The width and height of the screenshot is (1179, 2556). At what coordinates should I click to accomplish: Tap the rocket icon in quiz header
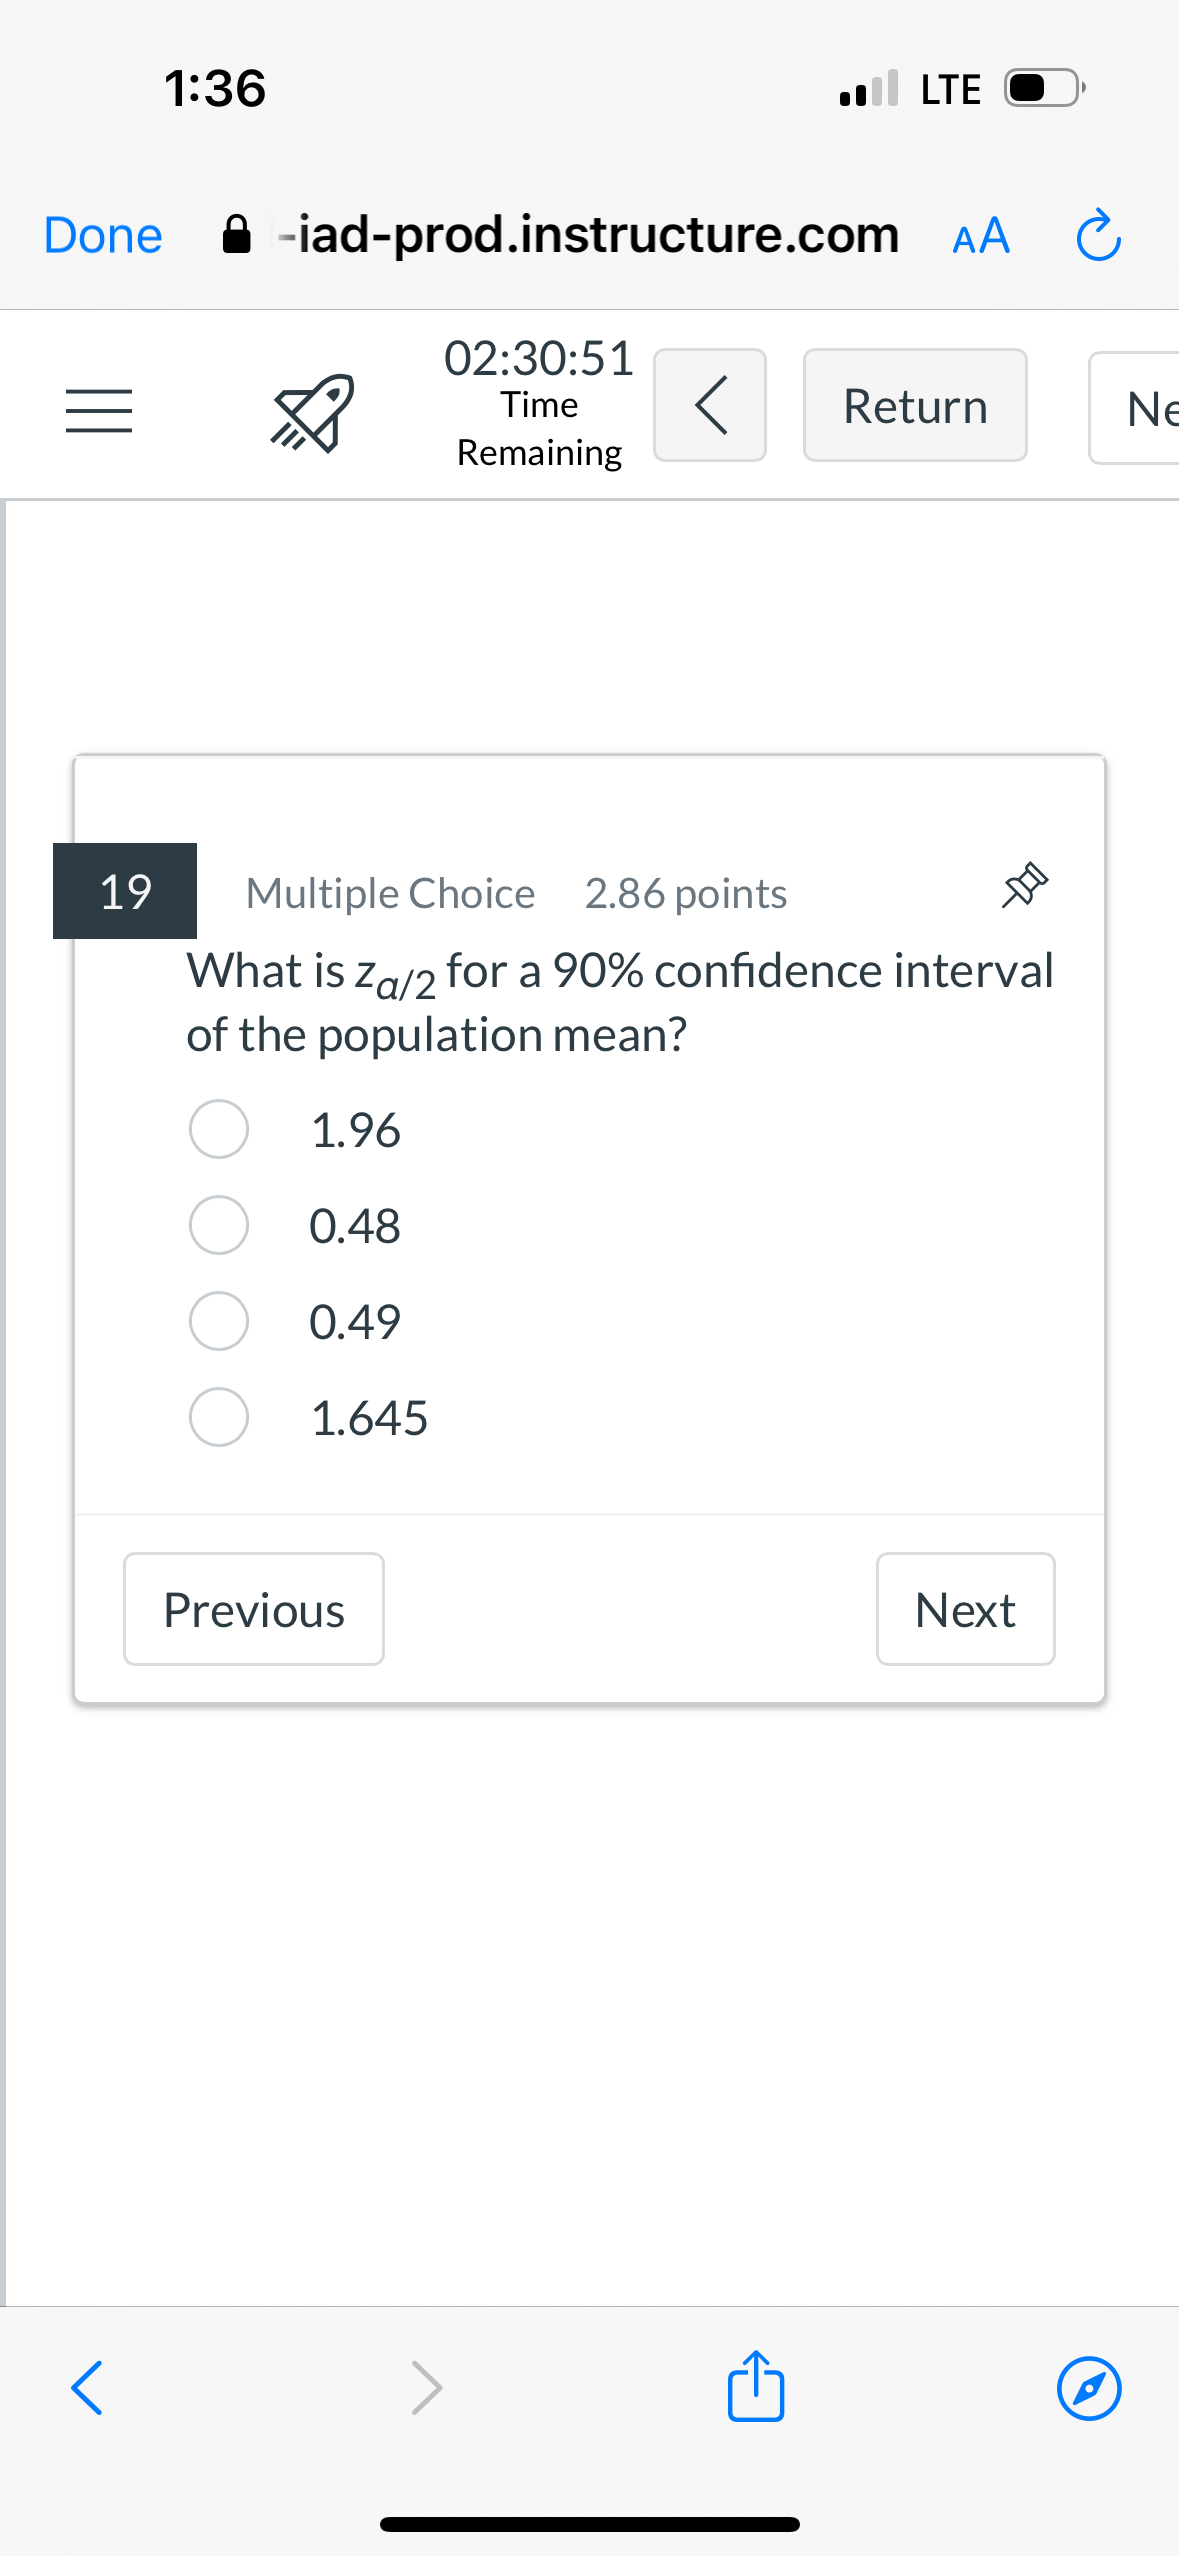pyautogui.click(x=311, y=412)
